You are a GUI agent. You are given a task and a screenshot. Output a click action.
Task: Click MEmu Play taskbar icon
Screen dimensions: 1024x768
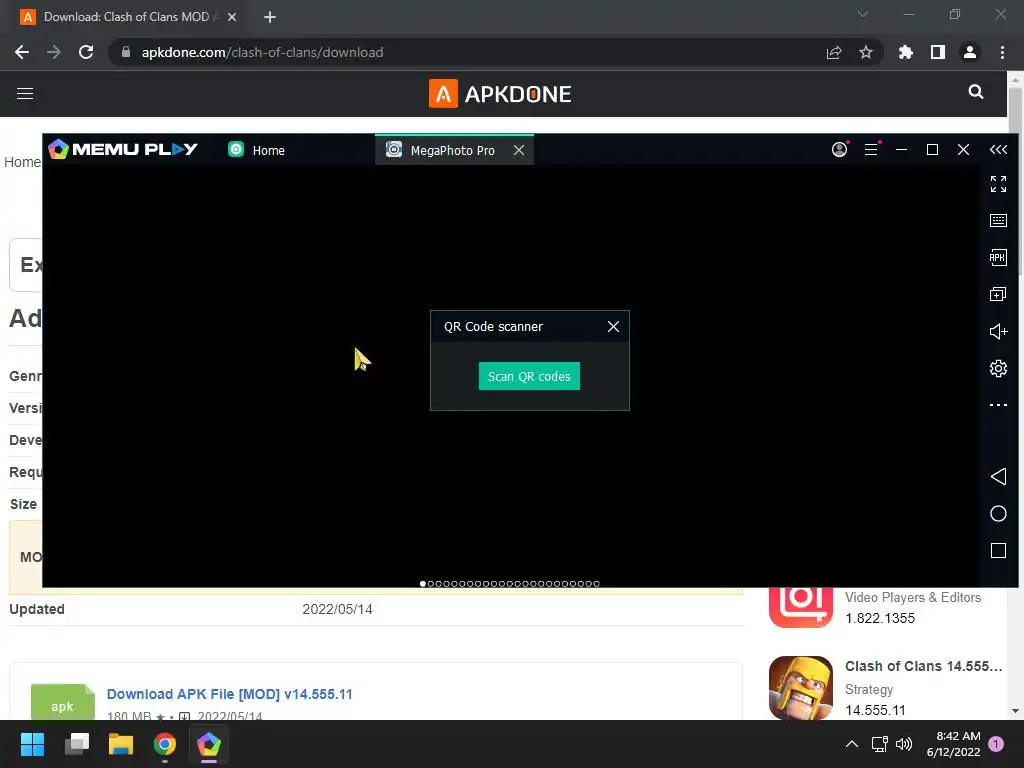coord(209,744)
